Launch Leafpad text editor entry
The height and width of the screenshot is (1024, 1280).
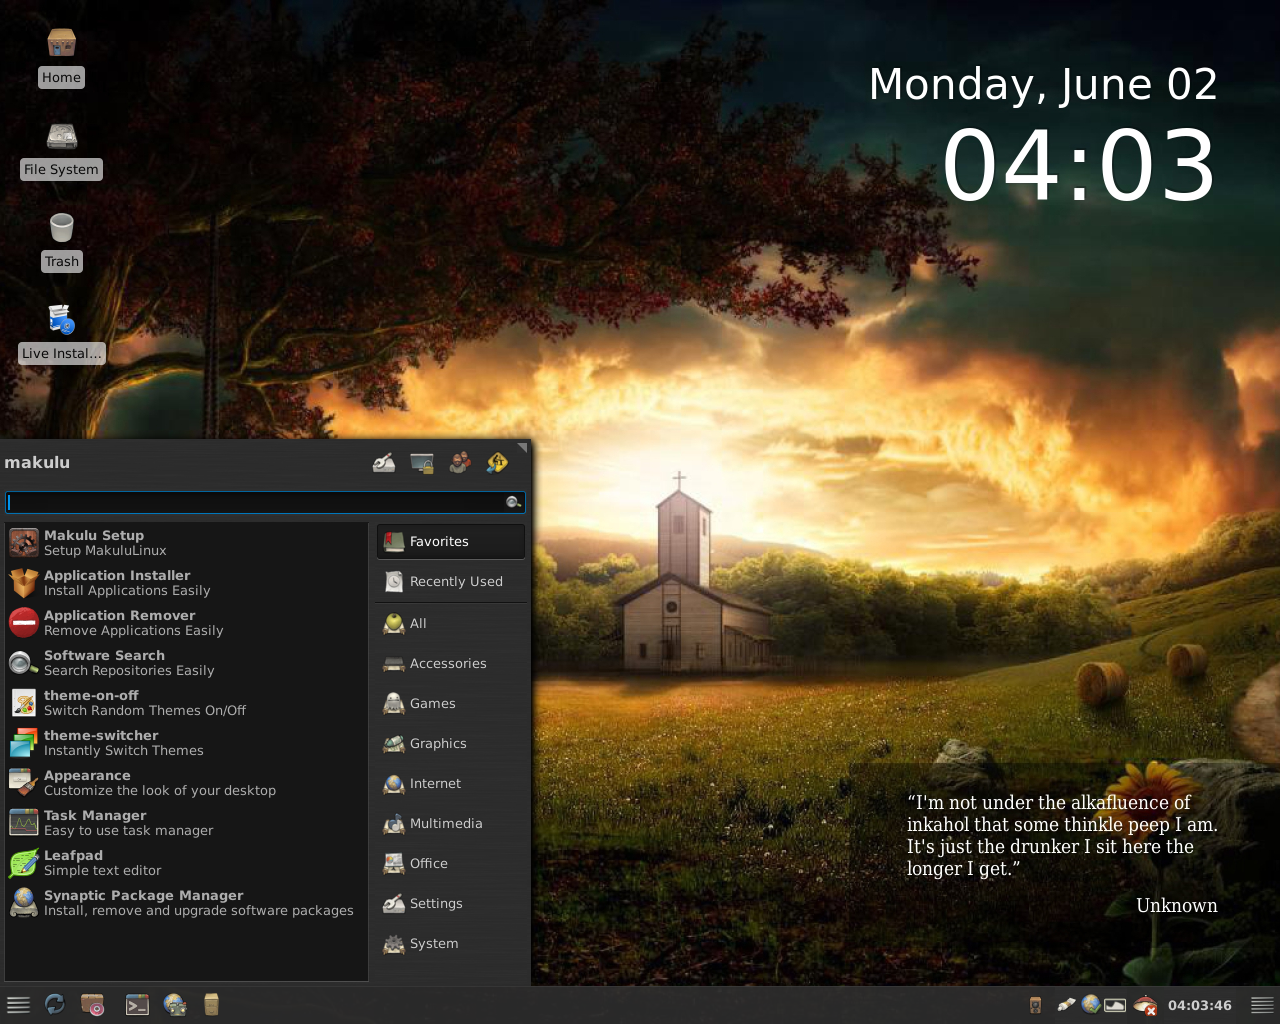coord(187,863)
